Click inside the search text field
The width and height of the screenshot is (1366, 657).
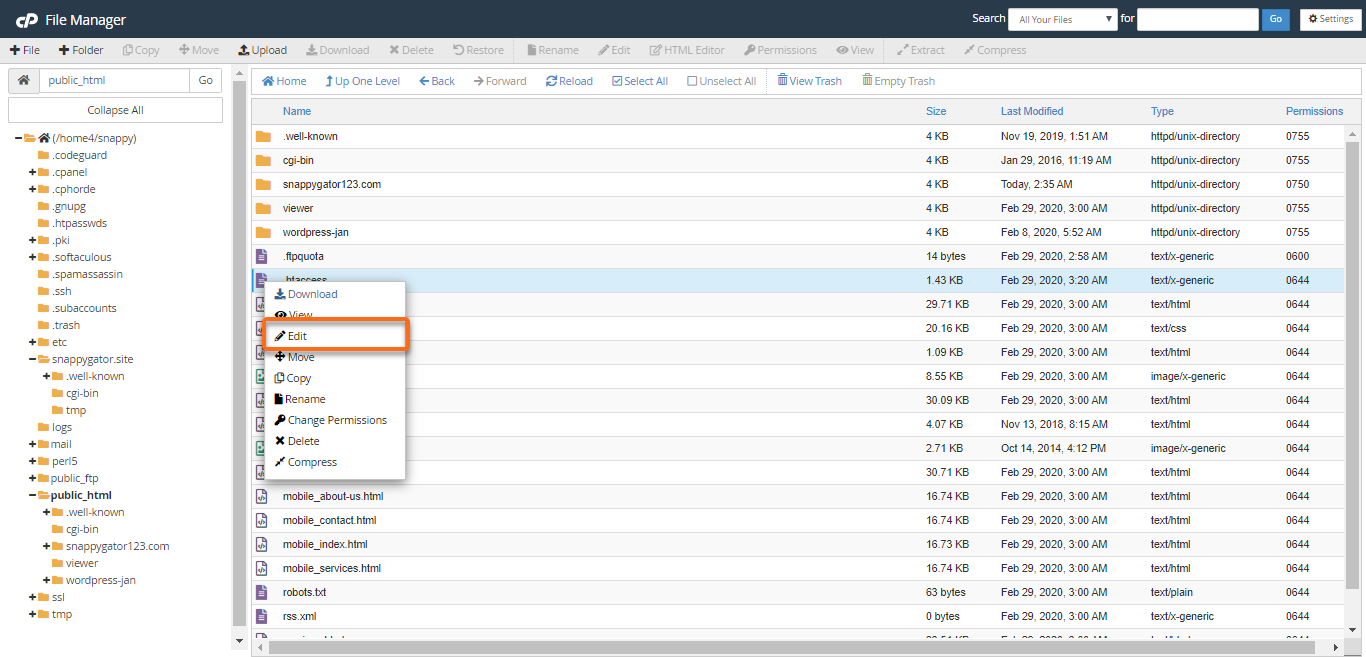click(1197, 19)
